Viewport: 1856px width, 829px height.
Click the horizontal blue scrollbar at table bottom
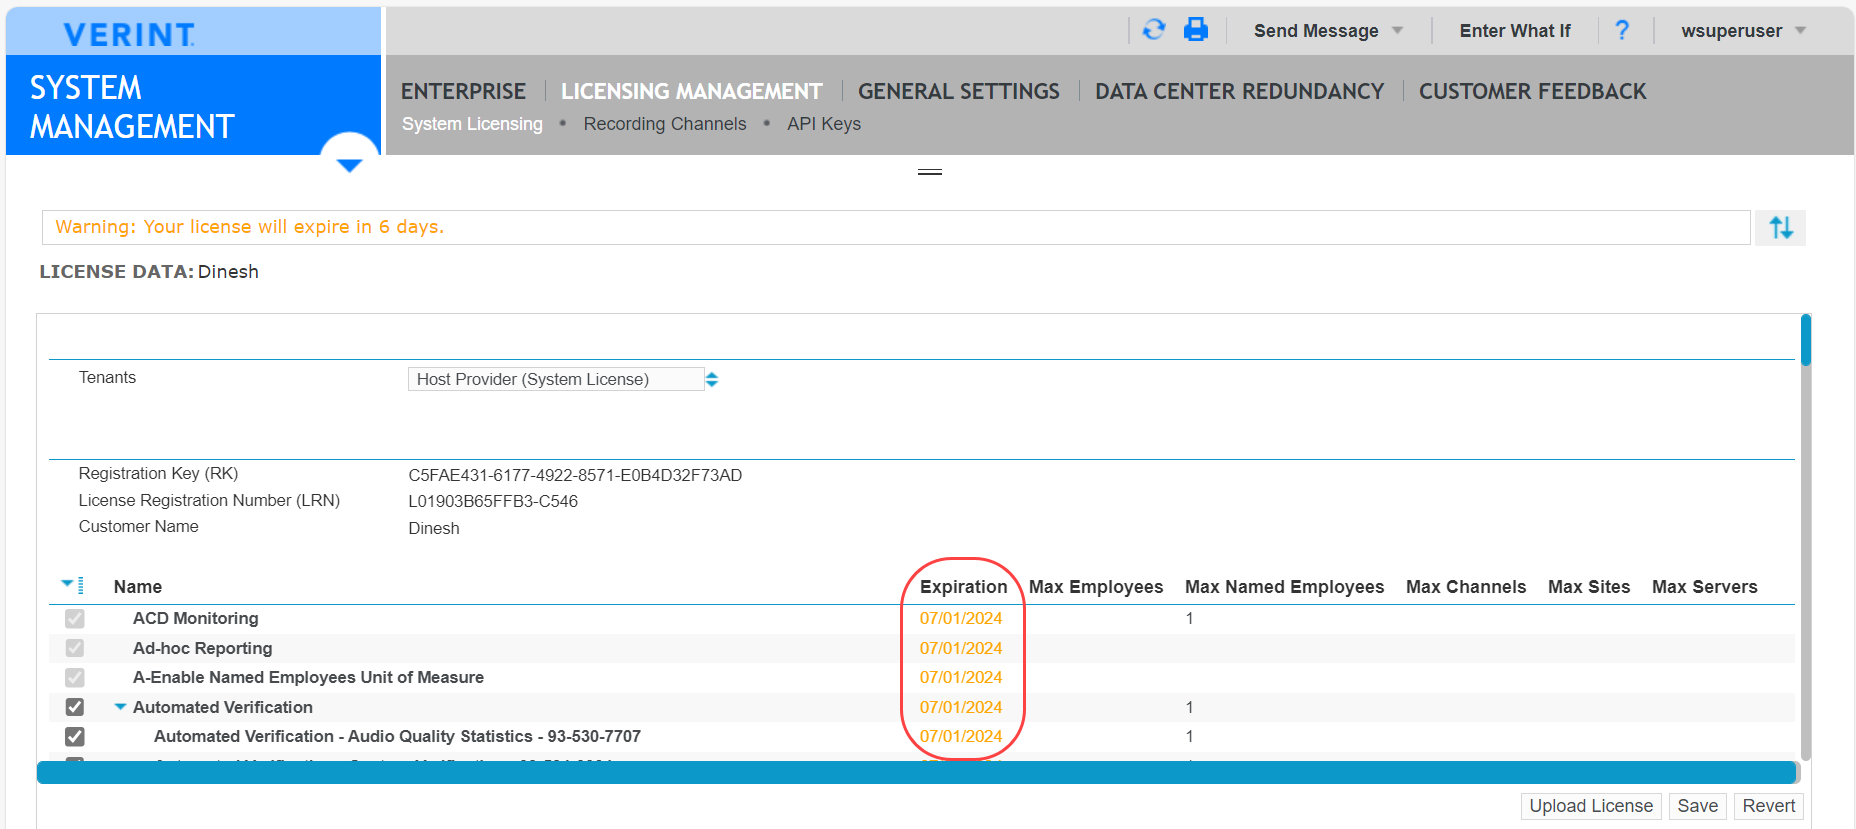coord(916,772)
